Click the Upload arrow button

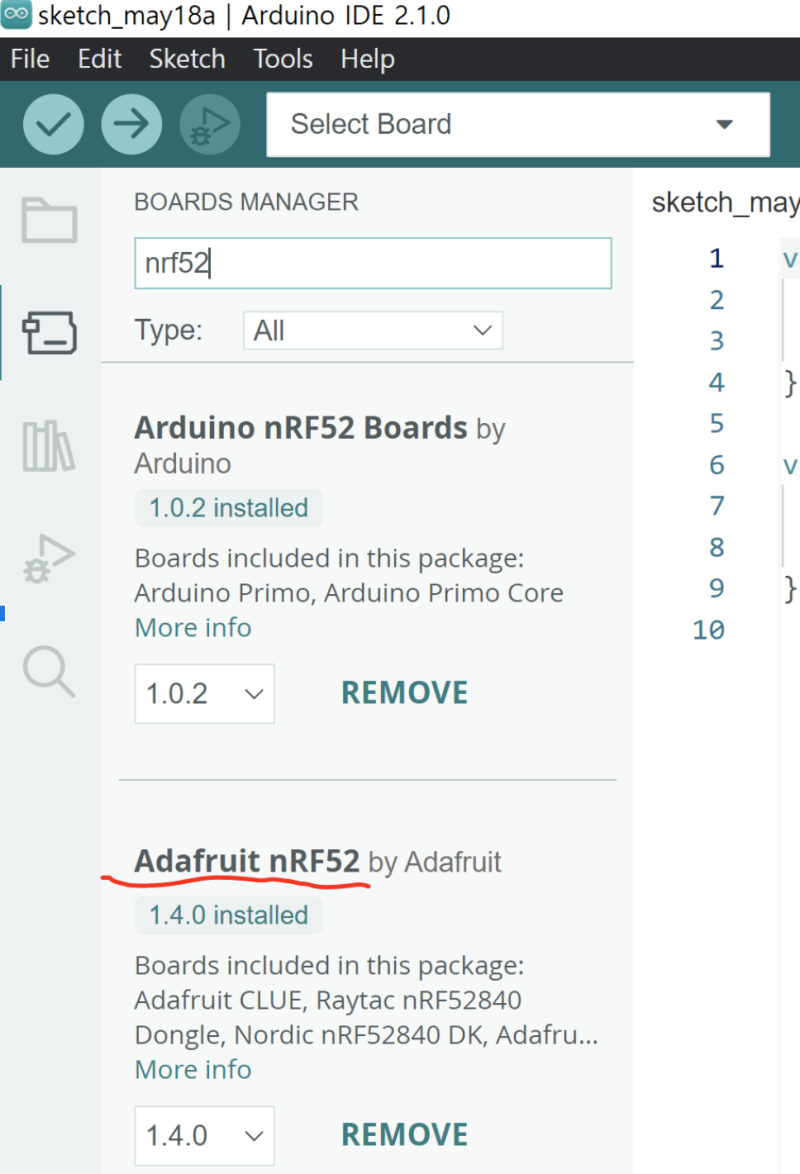tap(132, 124)
